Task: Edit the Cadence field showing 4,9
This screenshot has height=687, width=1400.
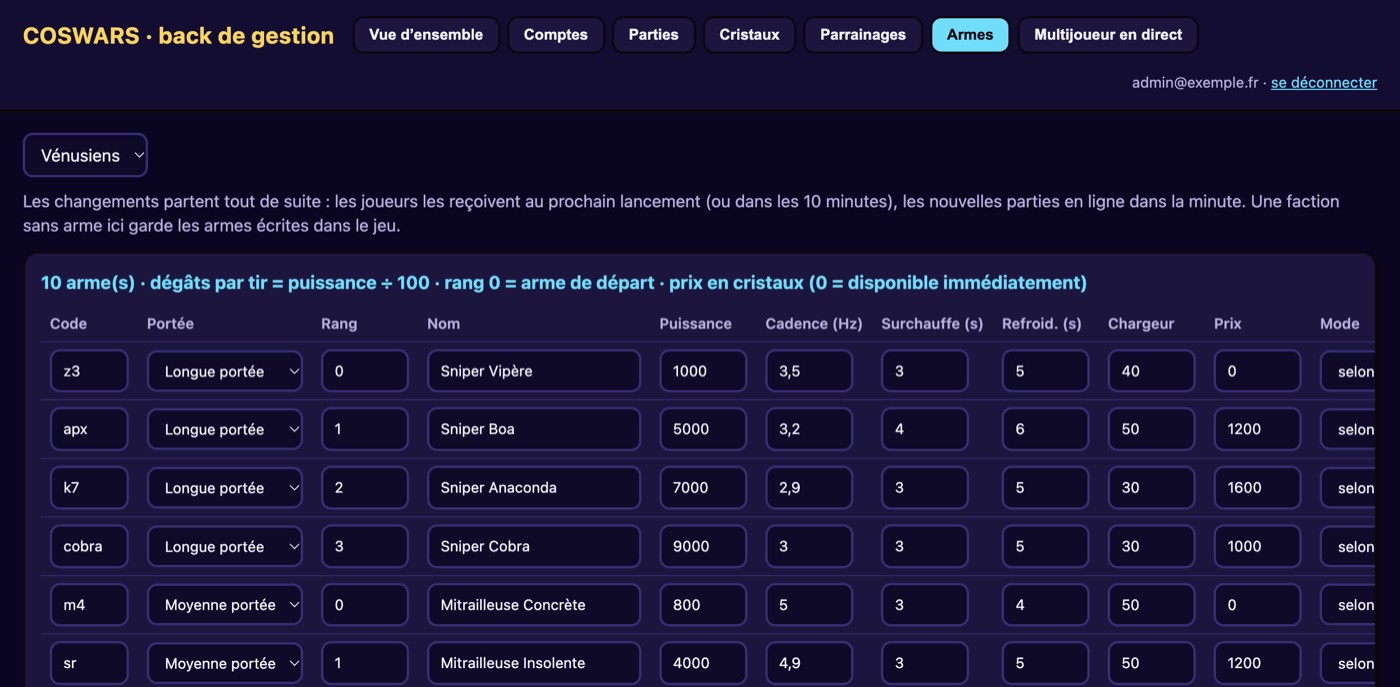Action: [809, 663]
